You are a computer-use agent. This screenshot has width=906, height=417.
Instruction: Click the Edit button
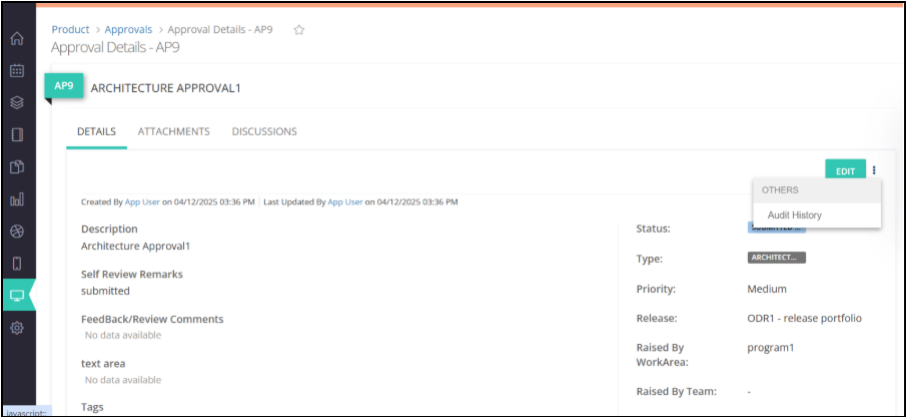845,171
